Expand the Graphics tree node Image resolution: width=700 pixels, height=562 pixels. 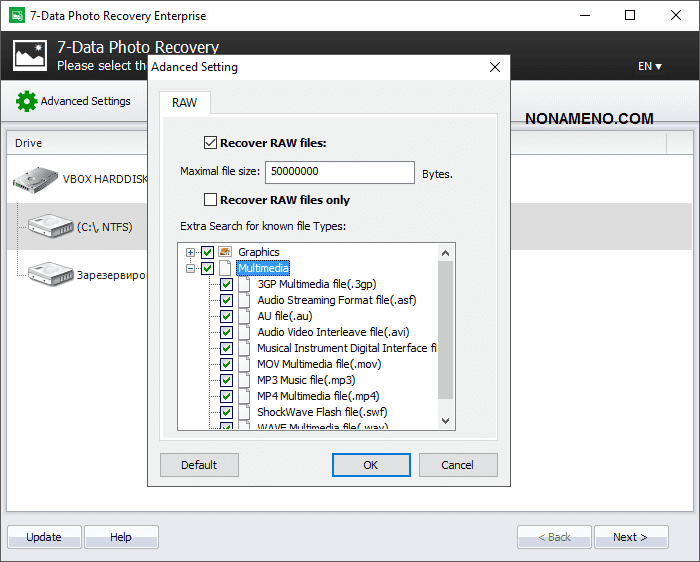click(x=190, y=252)
